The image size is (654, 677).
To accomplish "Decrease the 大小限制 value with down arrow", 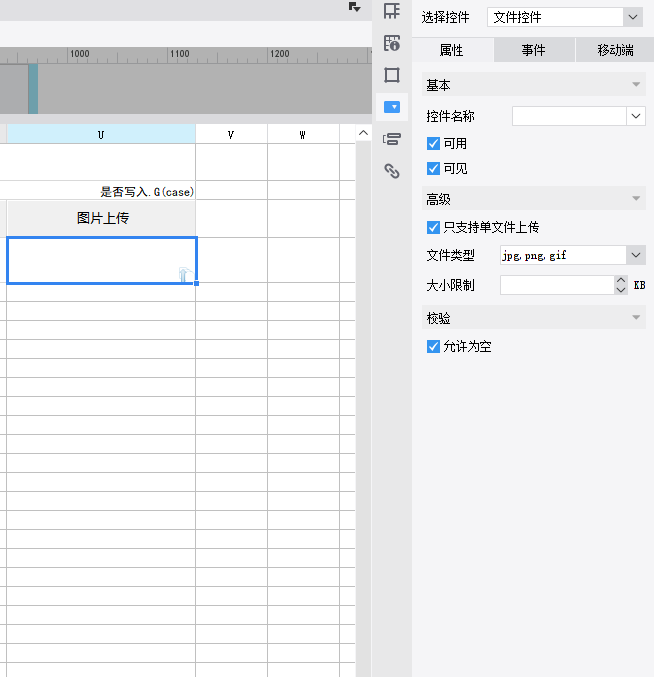I will click(x=621, y=290).
